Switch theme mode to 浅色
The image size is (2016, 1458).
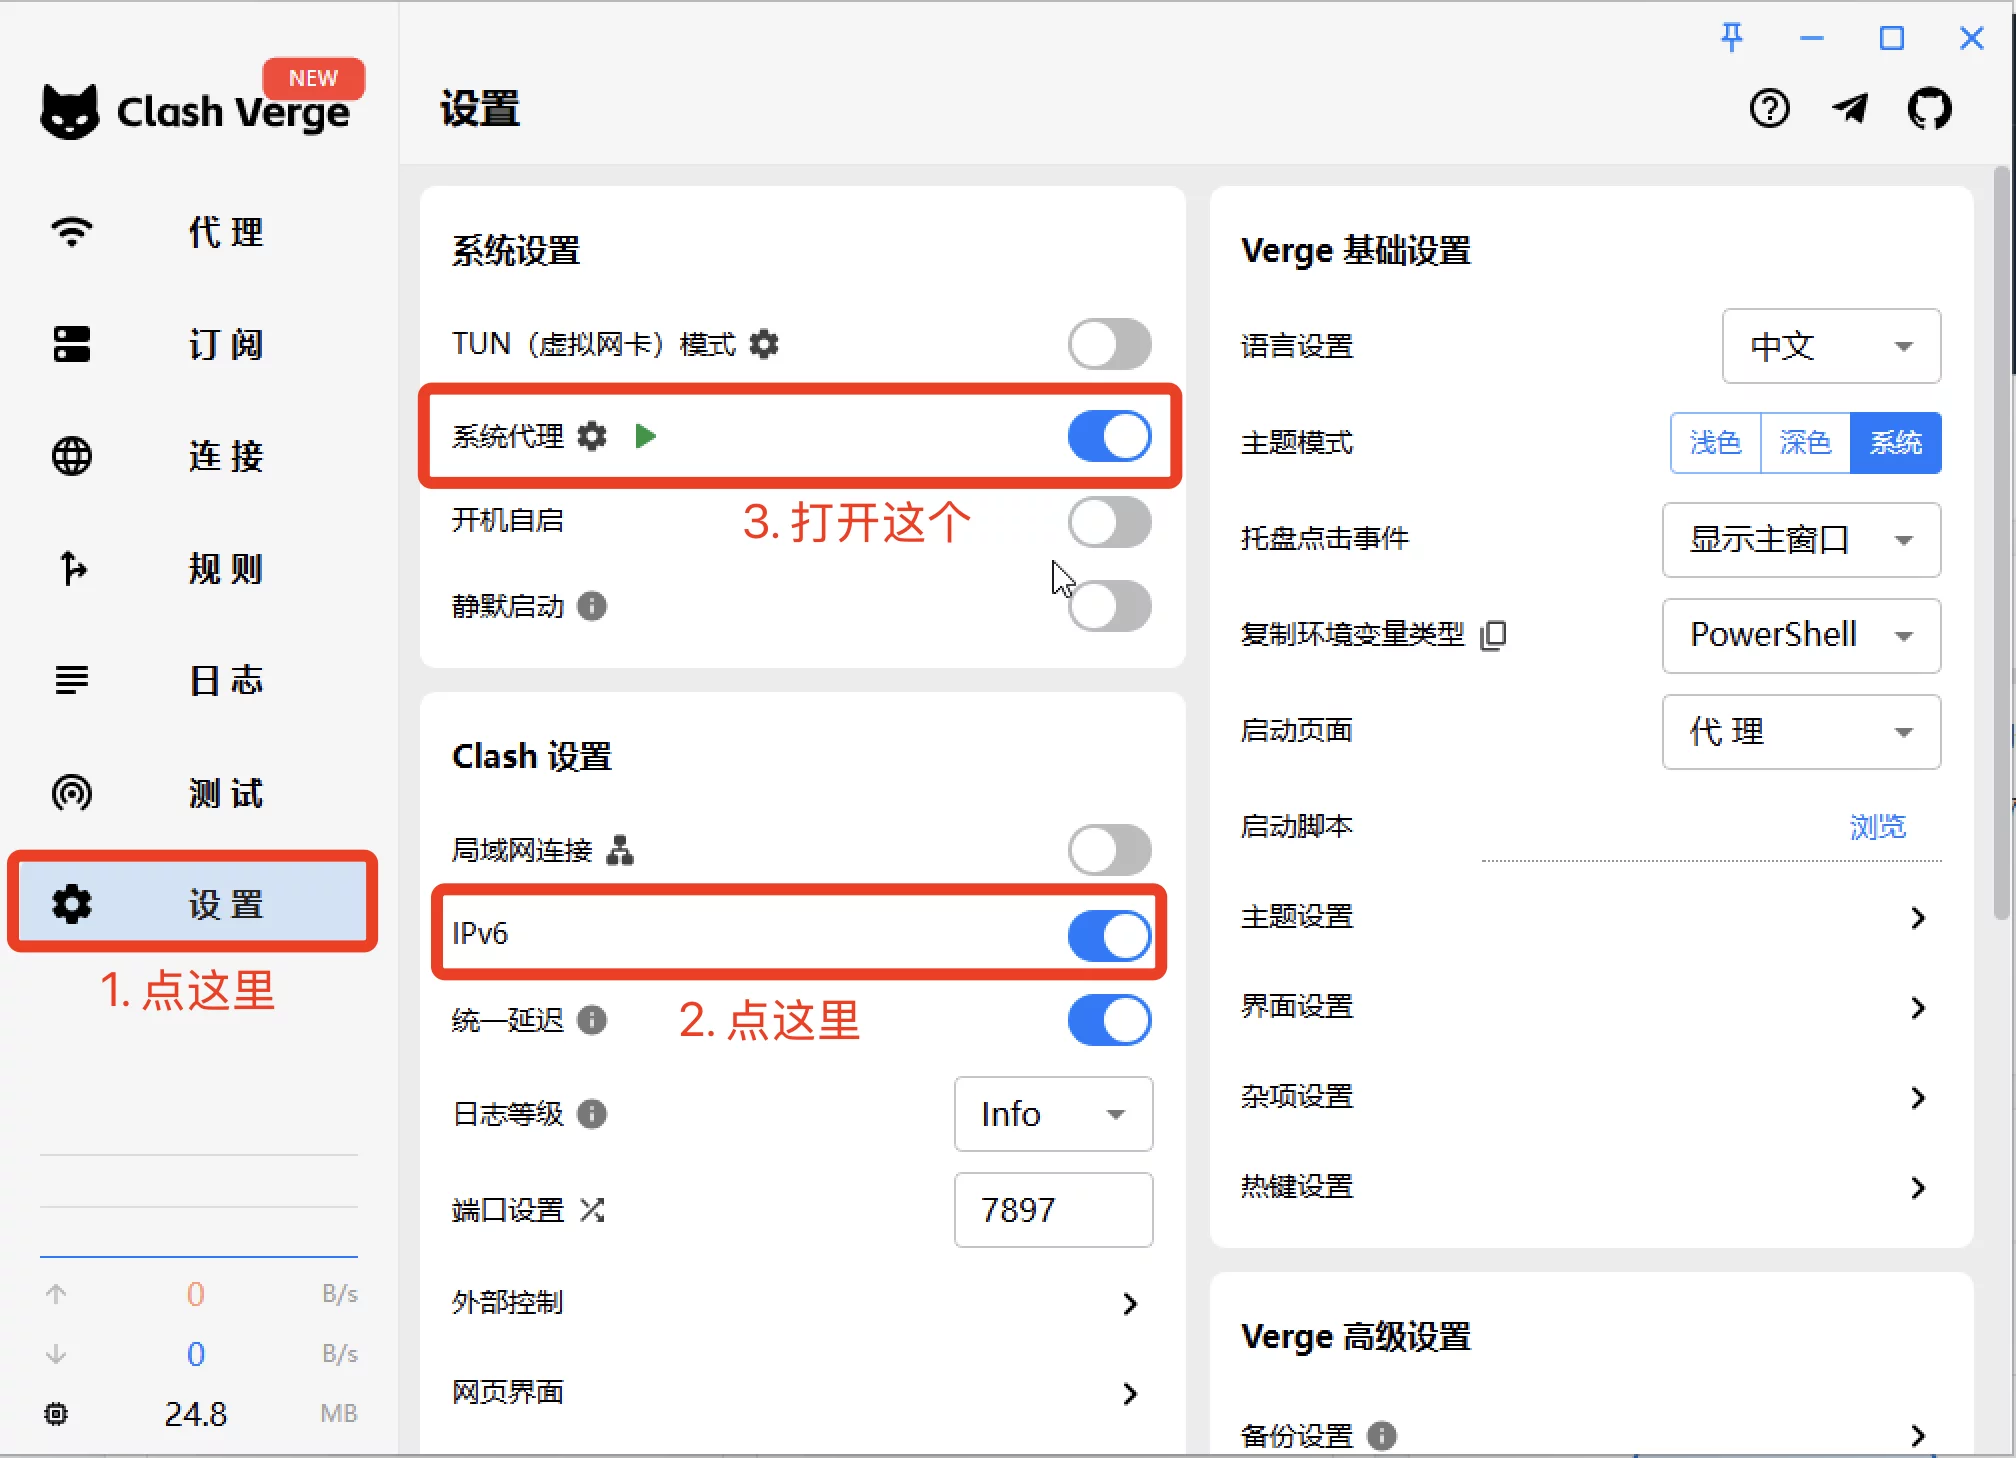(1714, 443)
